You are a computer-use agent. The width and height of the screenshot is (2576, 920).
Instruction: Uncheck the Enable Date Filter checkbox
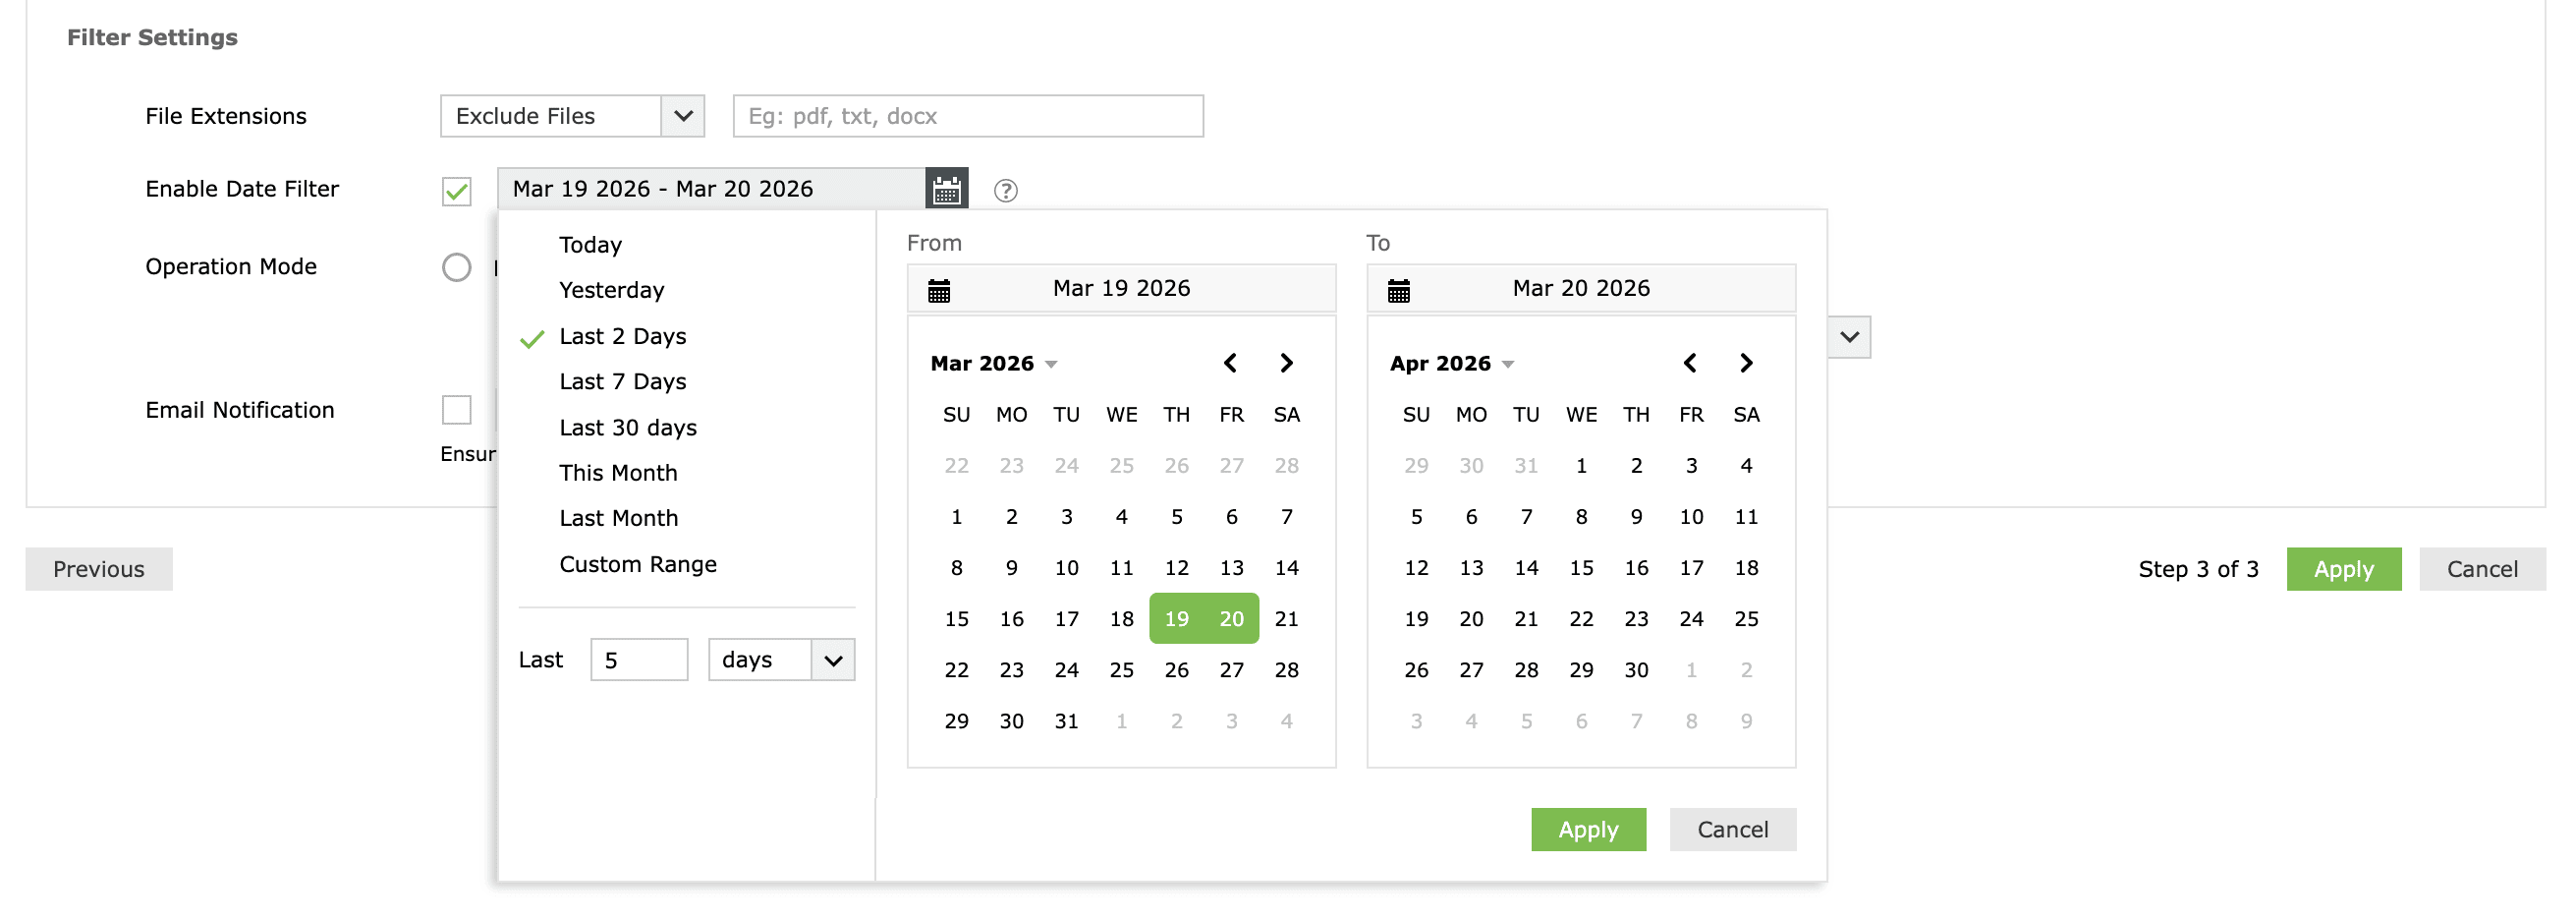pos(457,189)
